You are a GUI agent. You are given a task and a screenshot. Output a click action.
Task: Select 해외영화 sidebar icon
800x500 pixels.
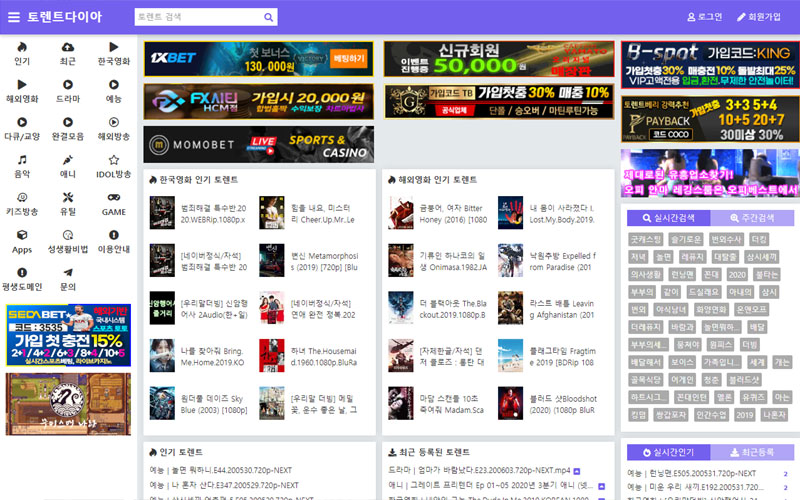pos(22,85)
